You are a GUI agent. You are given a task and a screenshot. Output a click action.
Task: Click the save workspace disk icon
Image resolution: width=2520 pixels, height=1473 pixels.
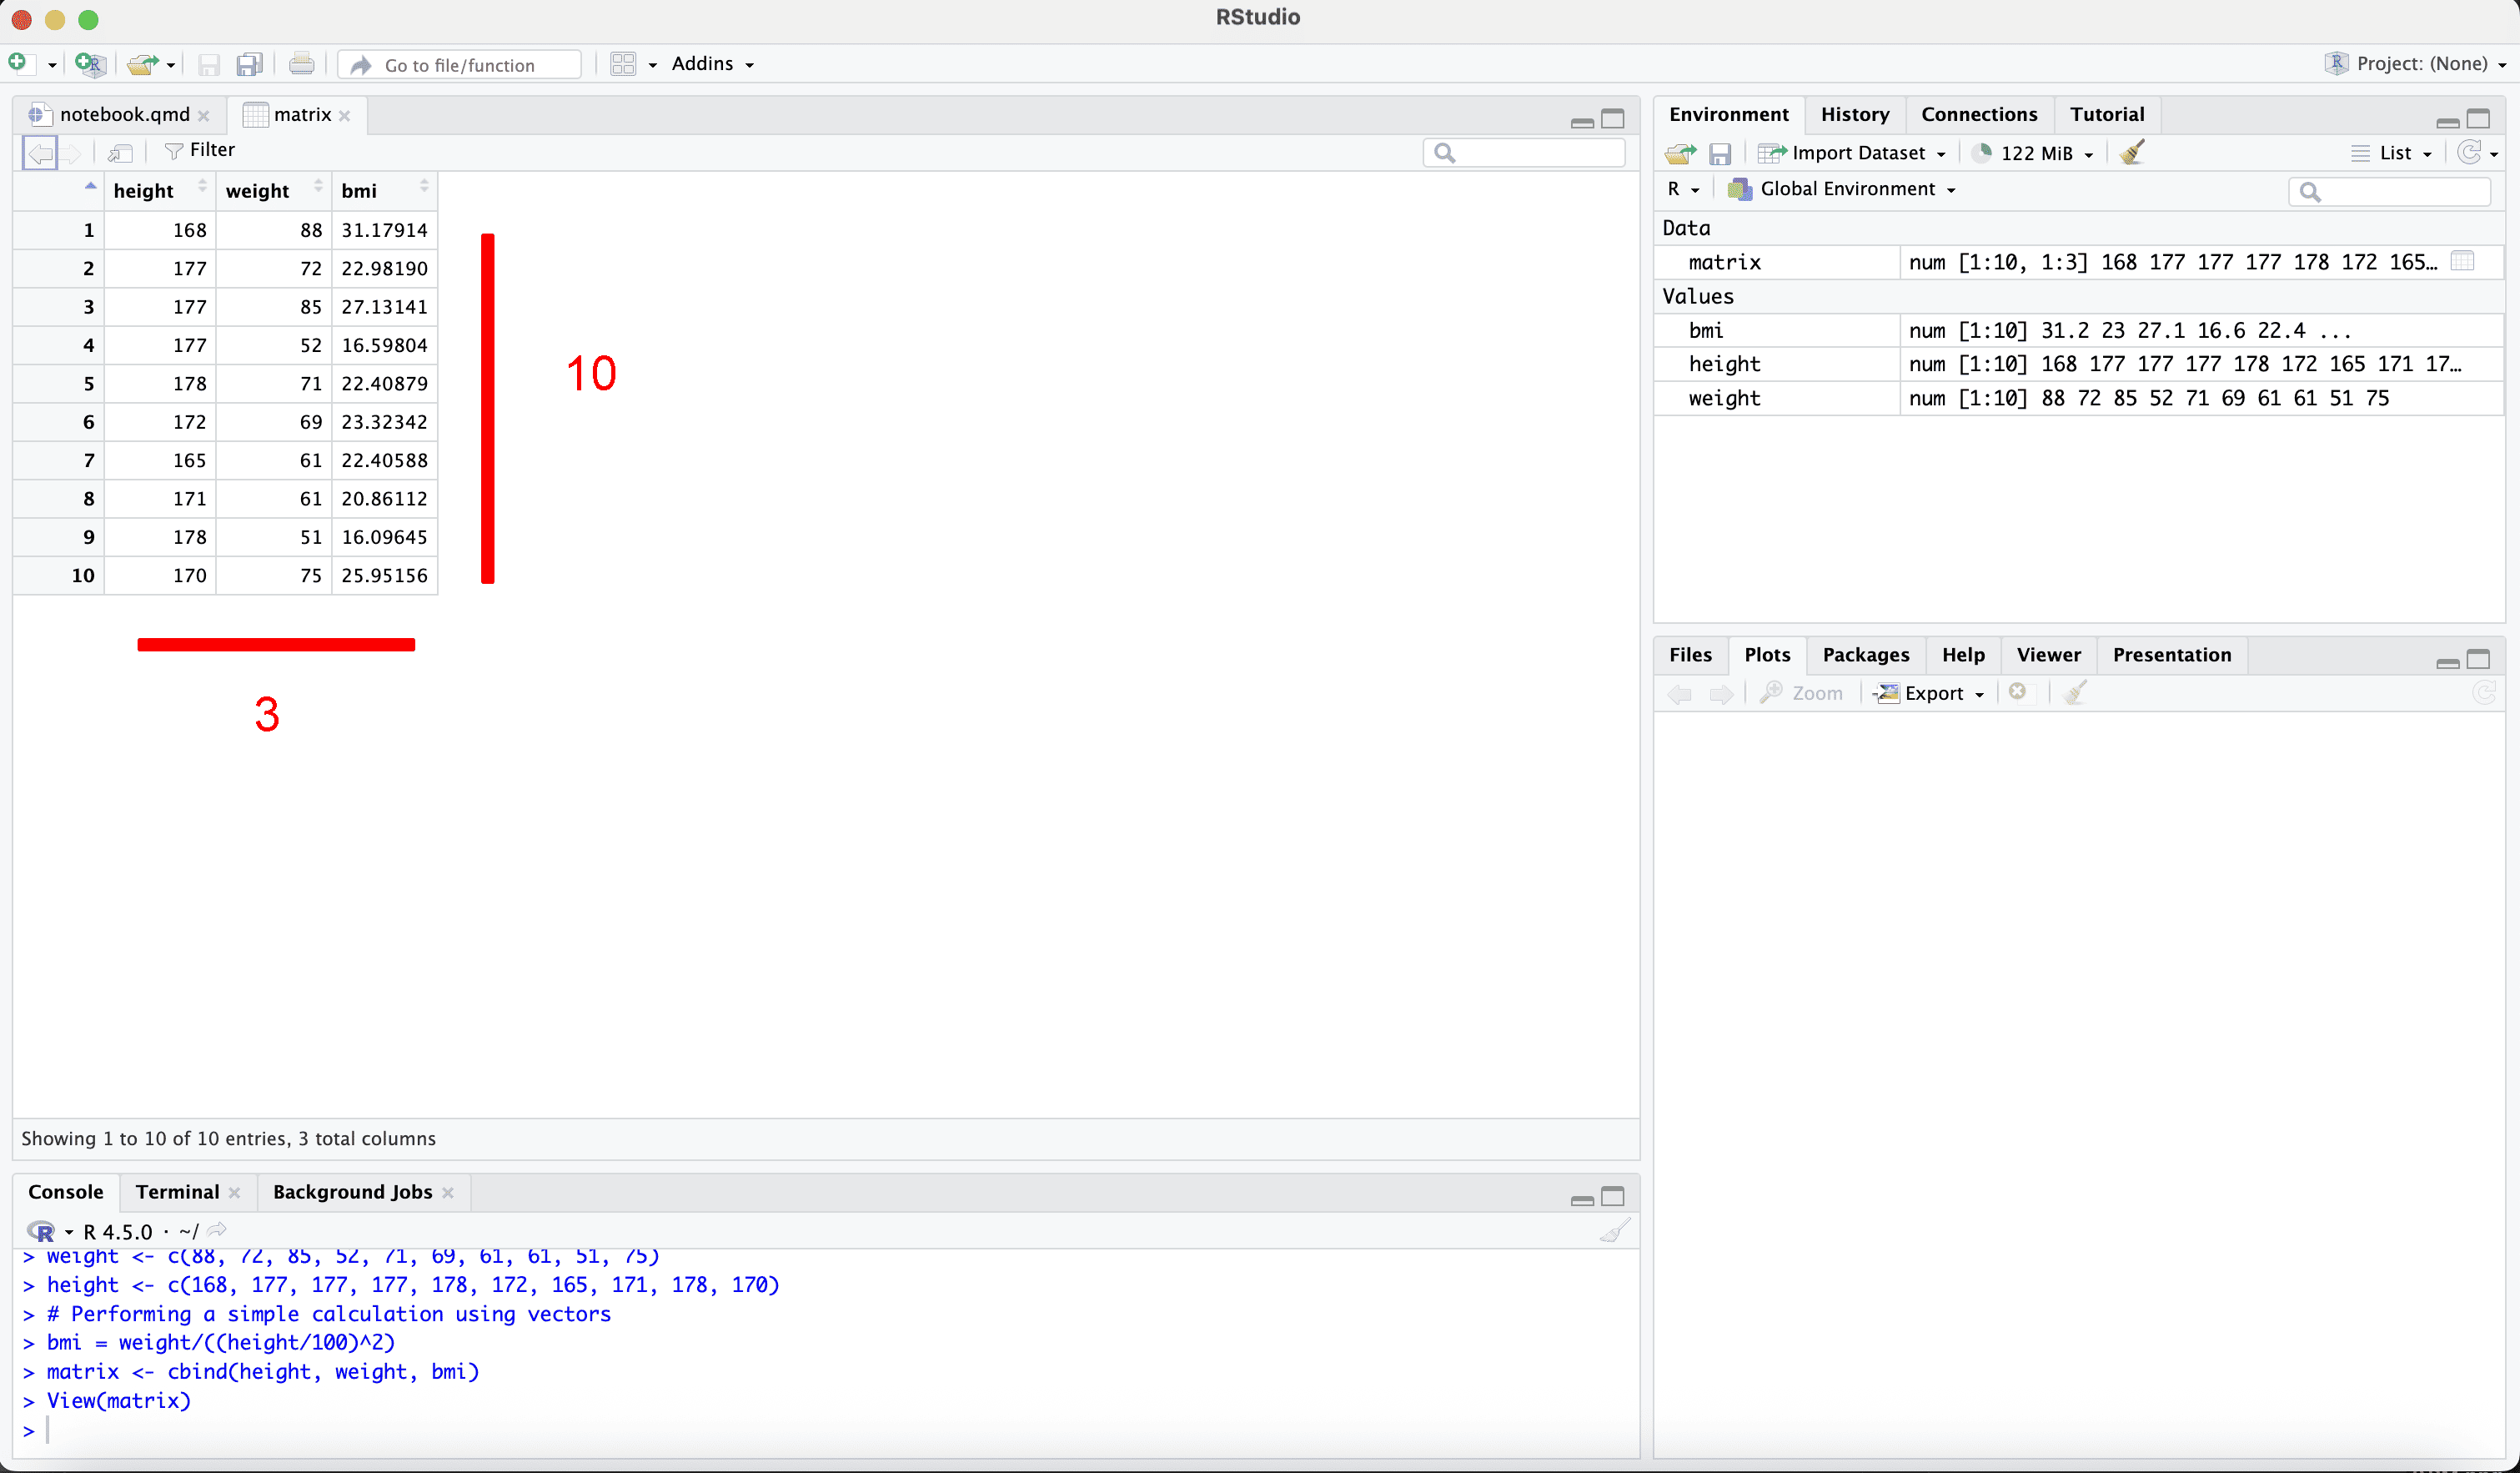[x=1719, y=153]
